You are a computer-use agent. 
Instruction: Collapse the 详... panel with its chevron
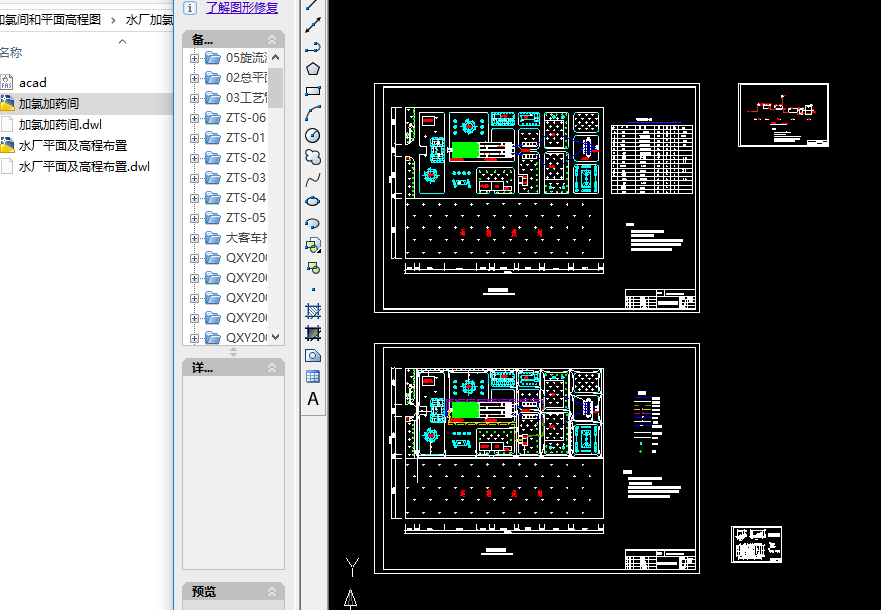click(272, 368)
